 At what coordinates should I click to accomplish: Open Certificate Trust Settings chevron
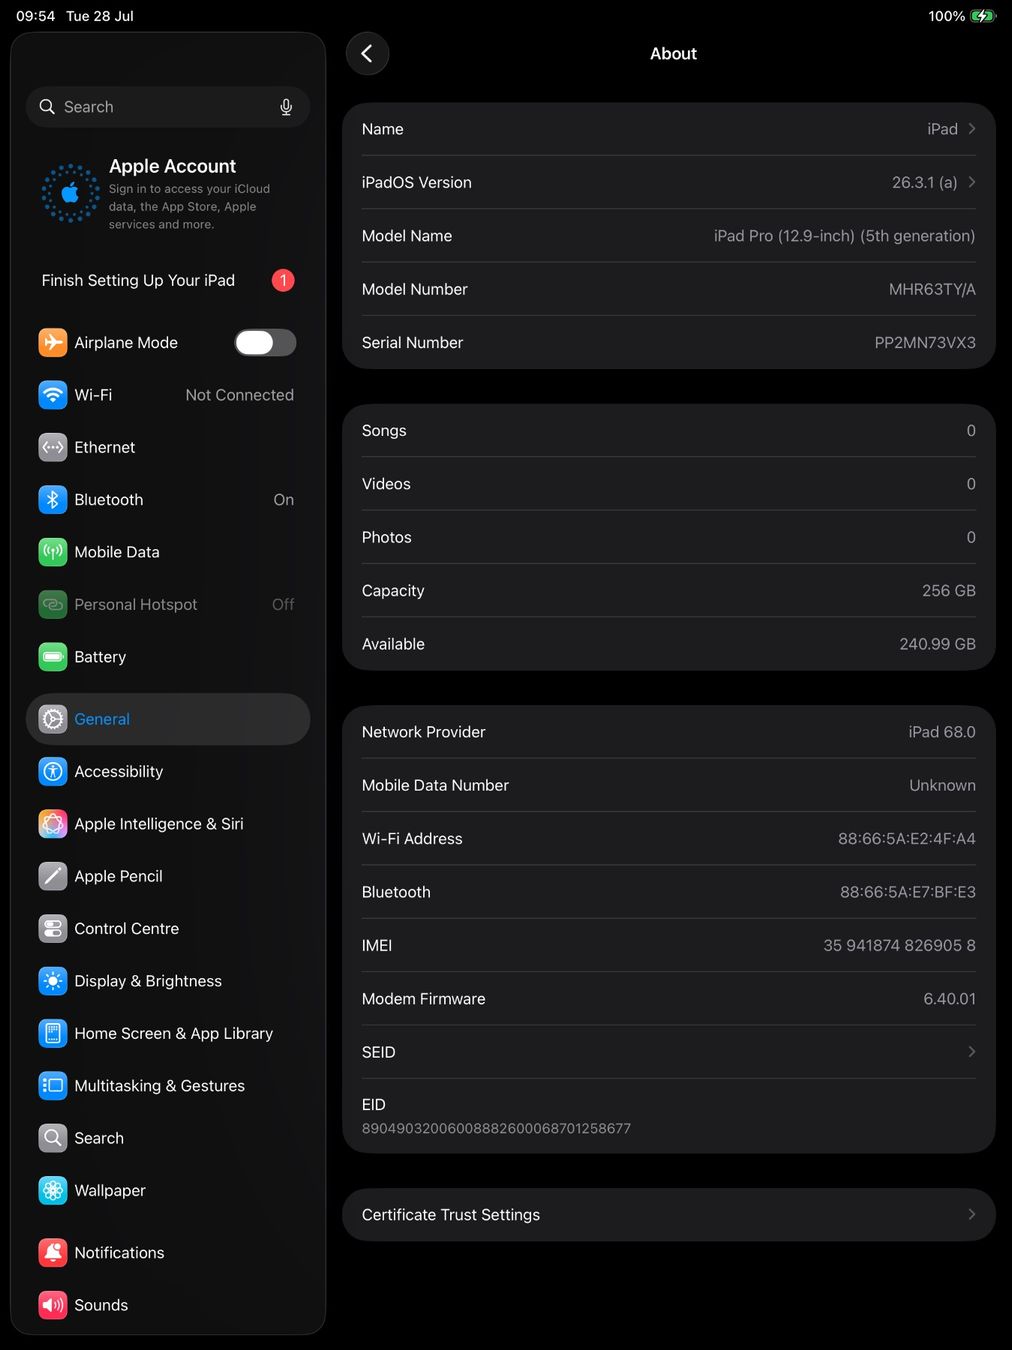(x=971, y=1215)
